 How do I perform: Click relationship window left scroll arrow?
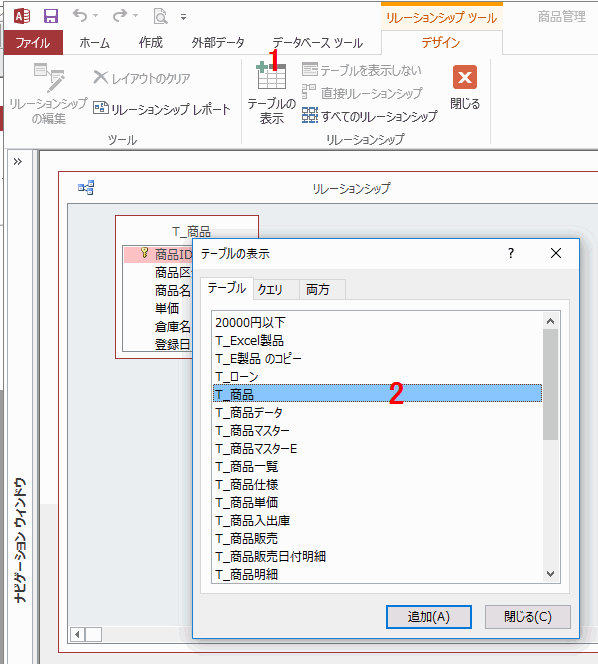click(x=78, y=634)
